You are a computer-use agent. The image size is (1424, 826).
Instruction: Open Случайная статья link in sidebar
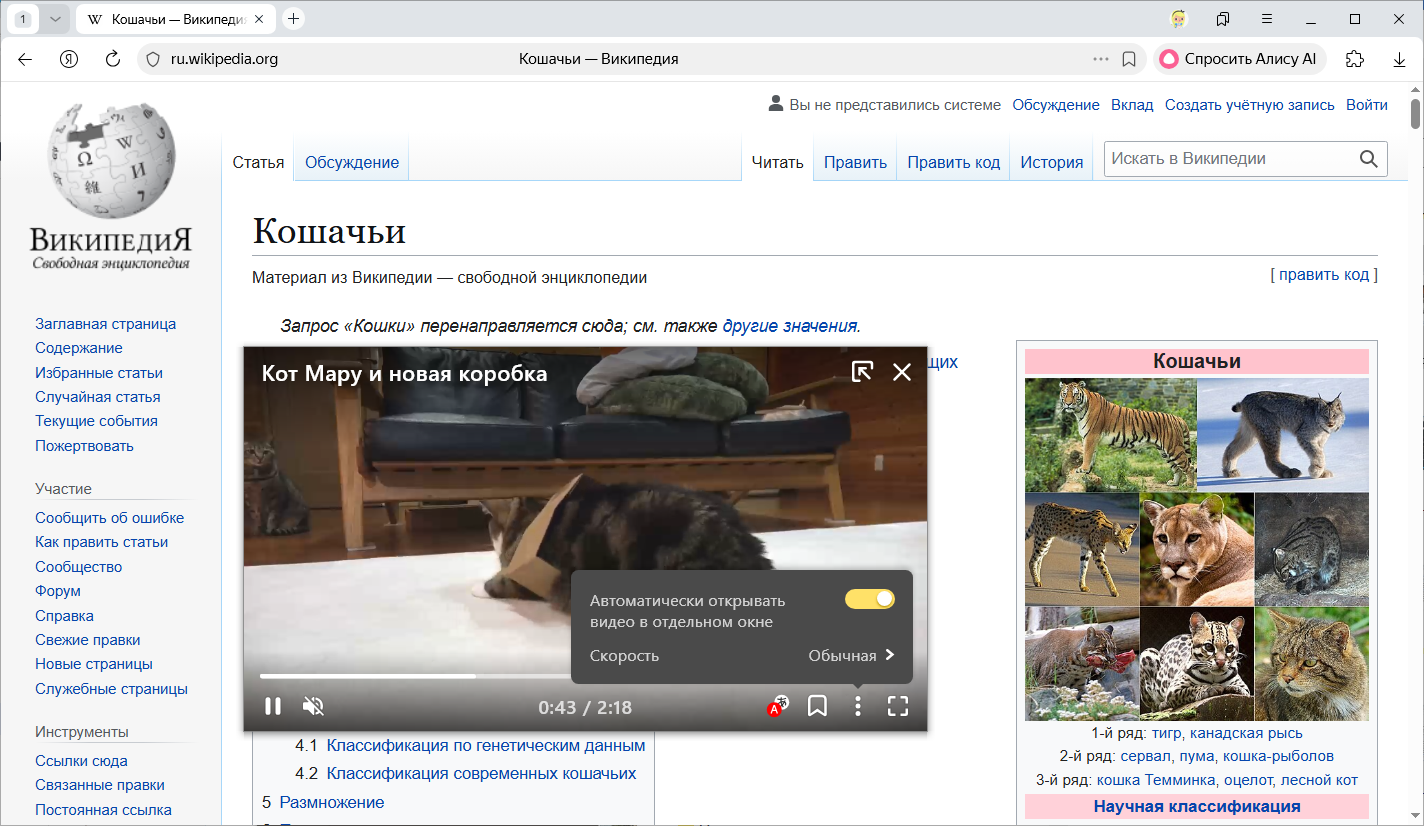coord(97,397)
